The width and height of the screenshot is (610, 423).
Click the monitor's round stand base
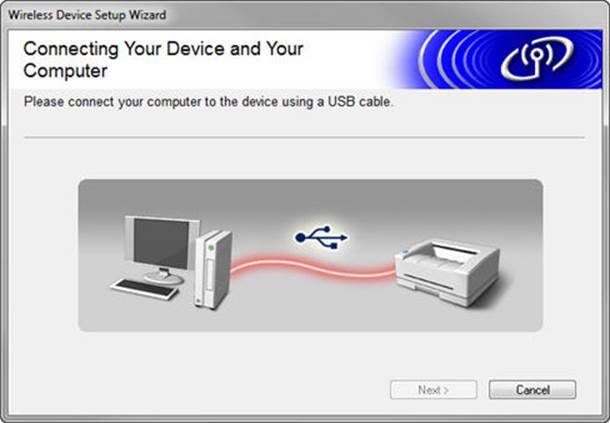point(164,277)
